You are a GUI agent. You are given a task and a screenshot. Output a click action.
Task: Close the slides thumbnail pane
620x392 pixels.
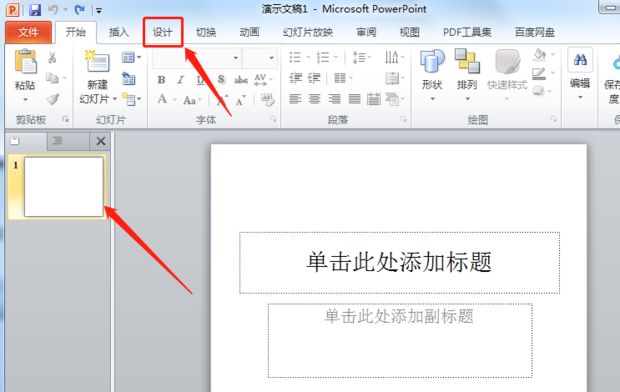pyautogui.click(x=101, y=141)
